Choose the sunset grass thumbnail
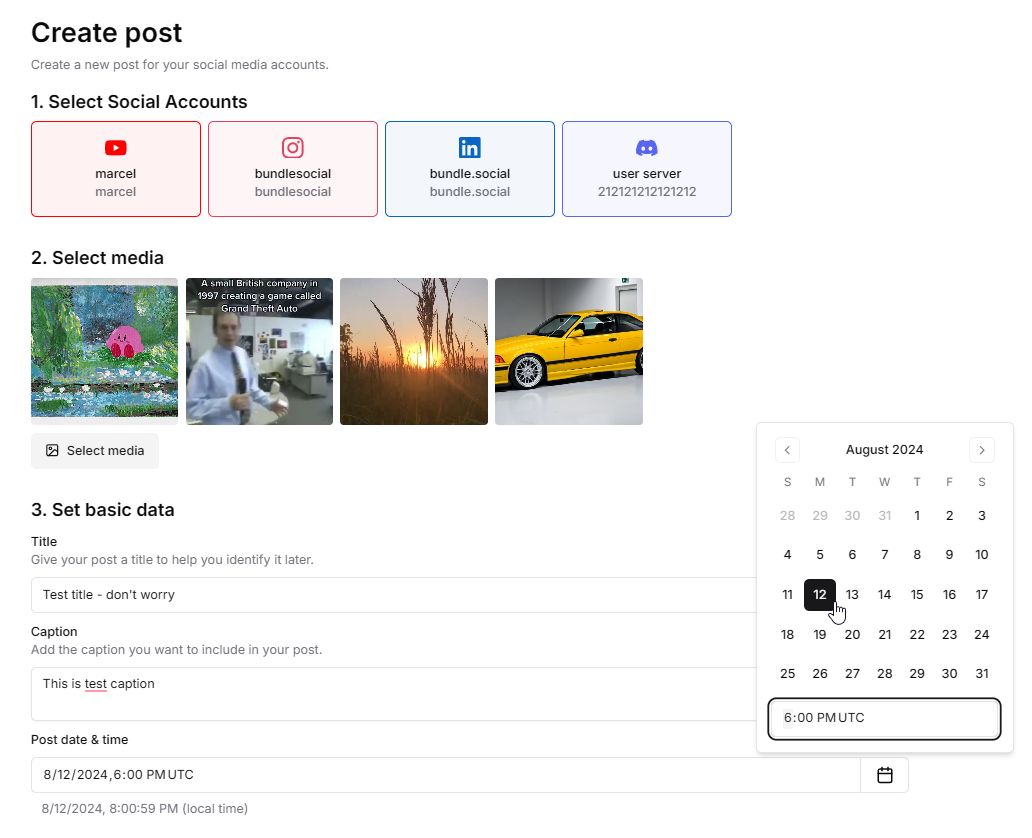This screenshot has width=1032, height=838. pyautogui.click(x=414, y=352)
